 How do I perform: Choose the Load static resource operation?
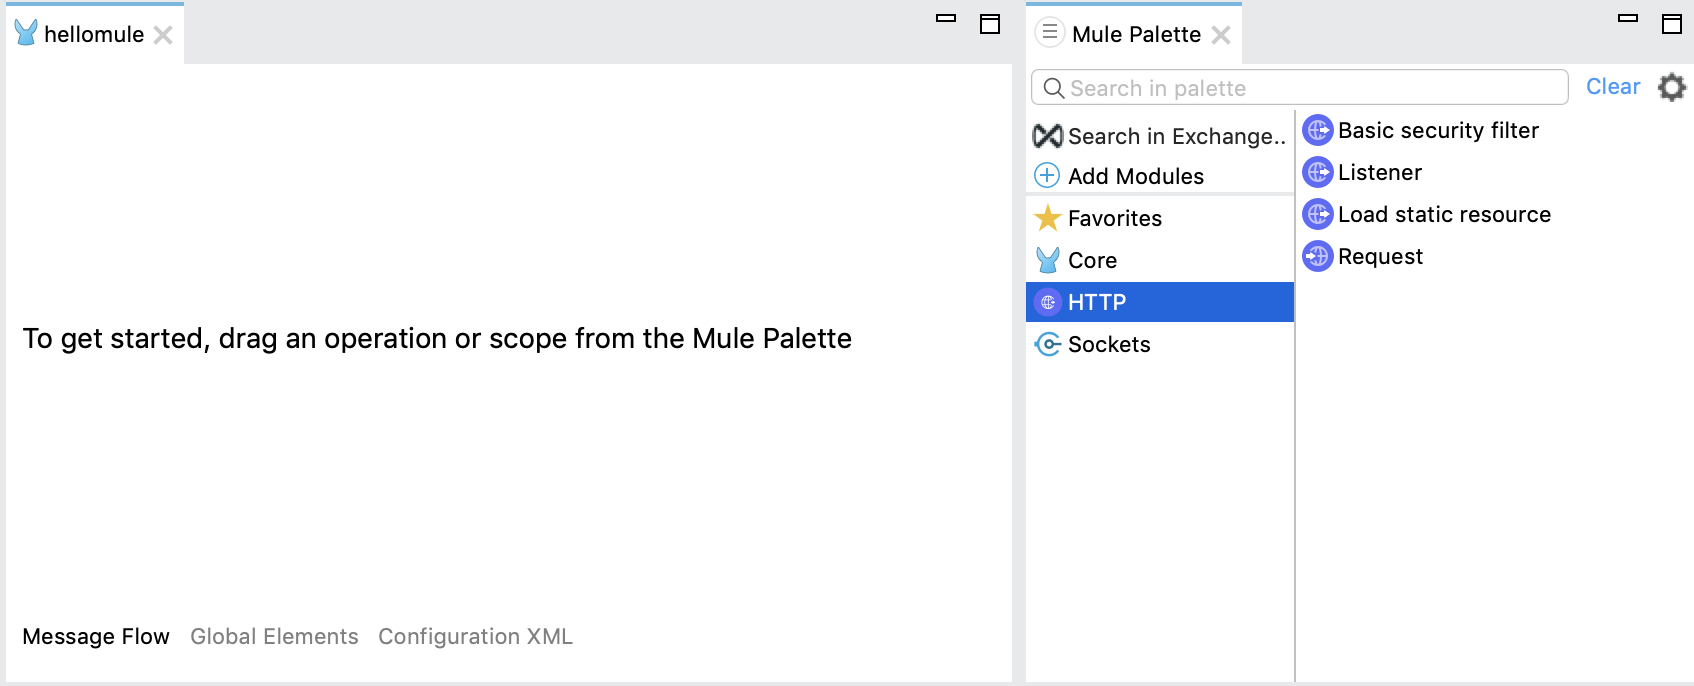click(1445, 214)
